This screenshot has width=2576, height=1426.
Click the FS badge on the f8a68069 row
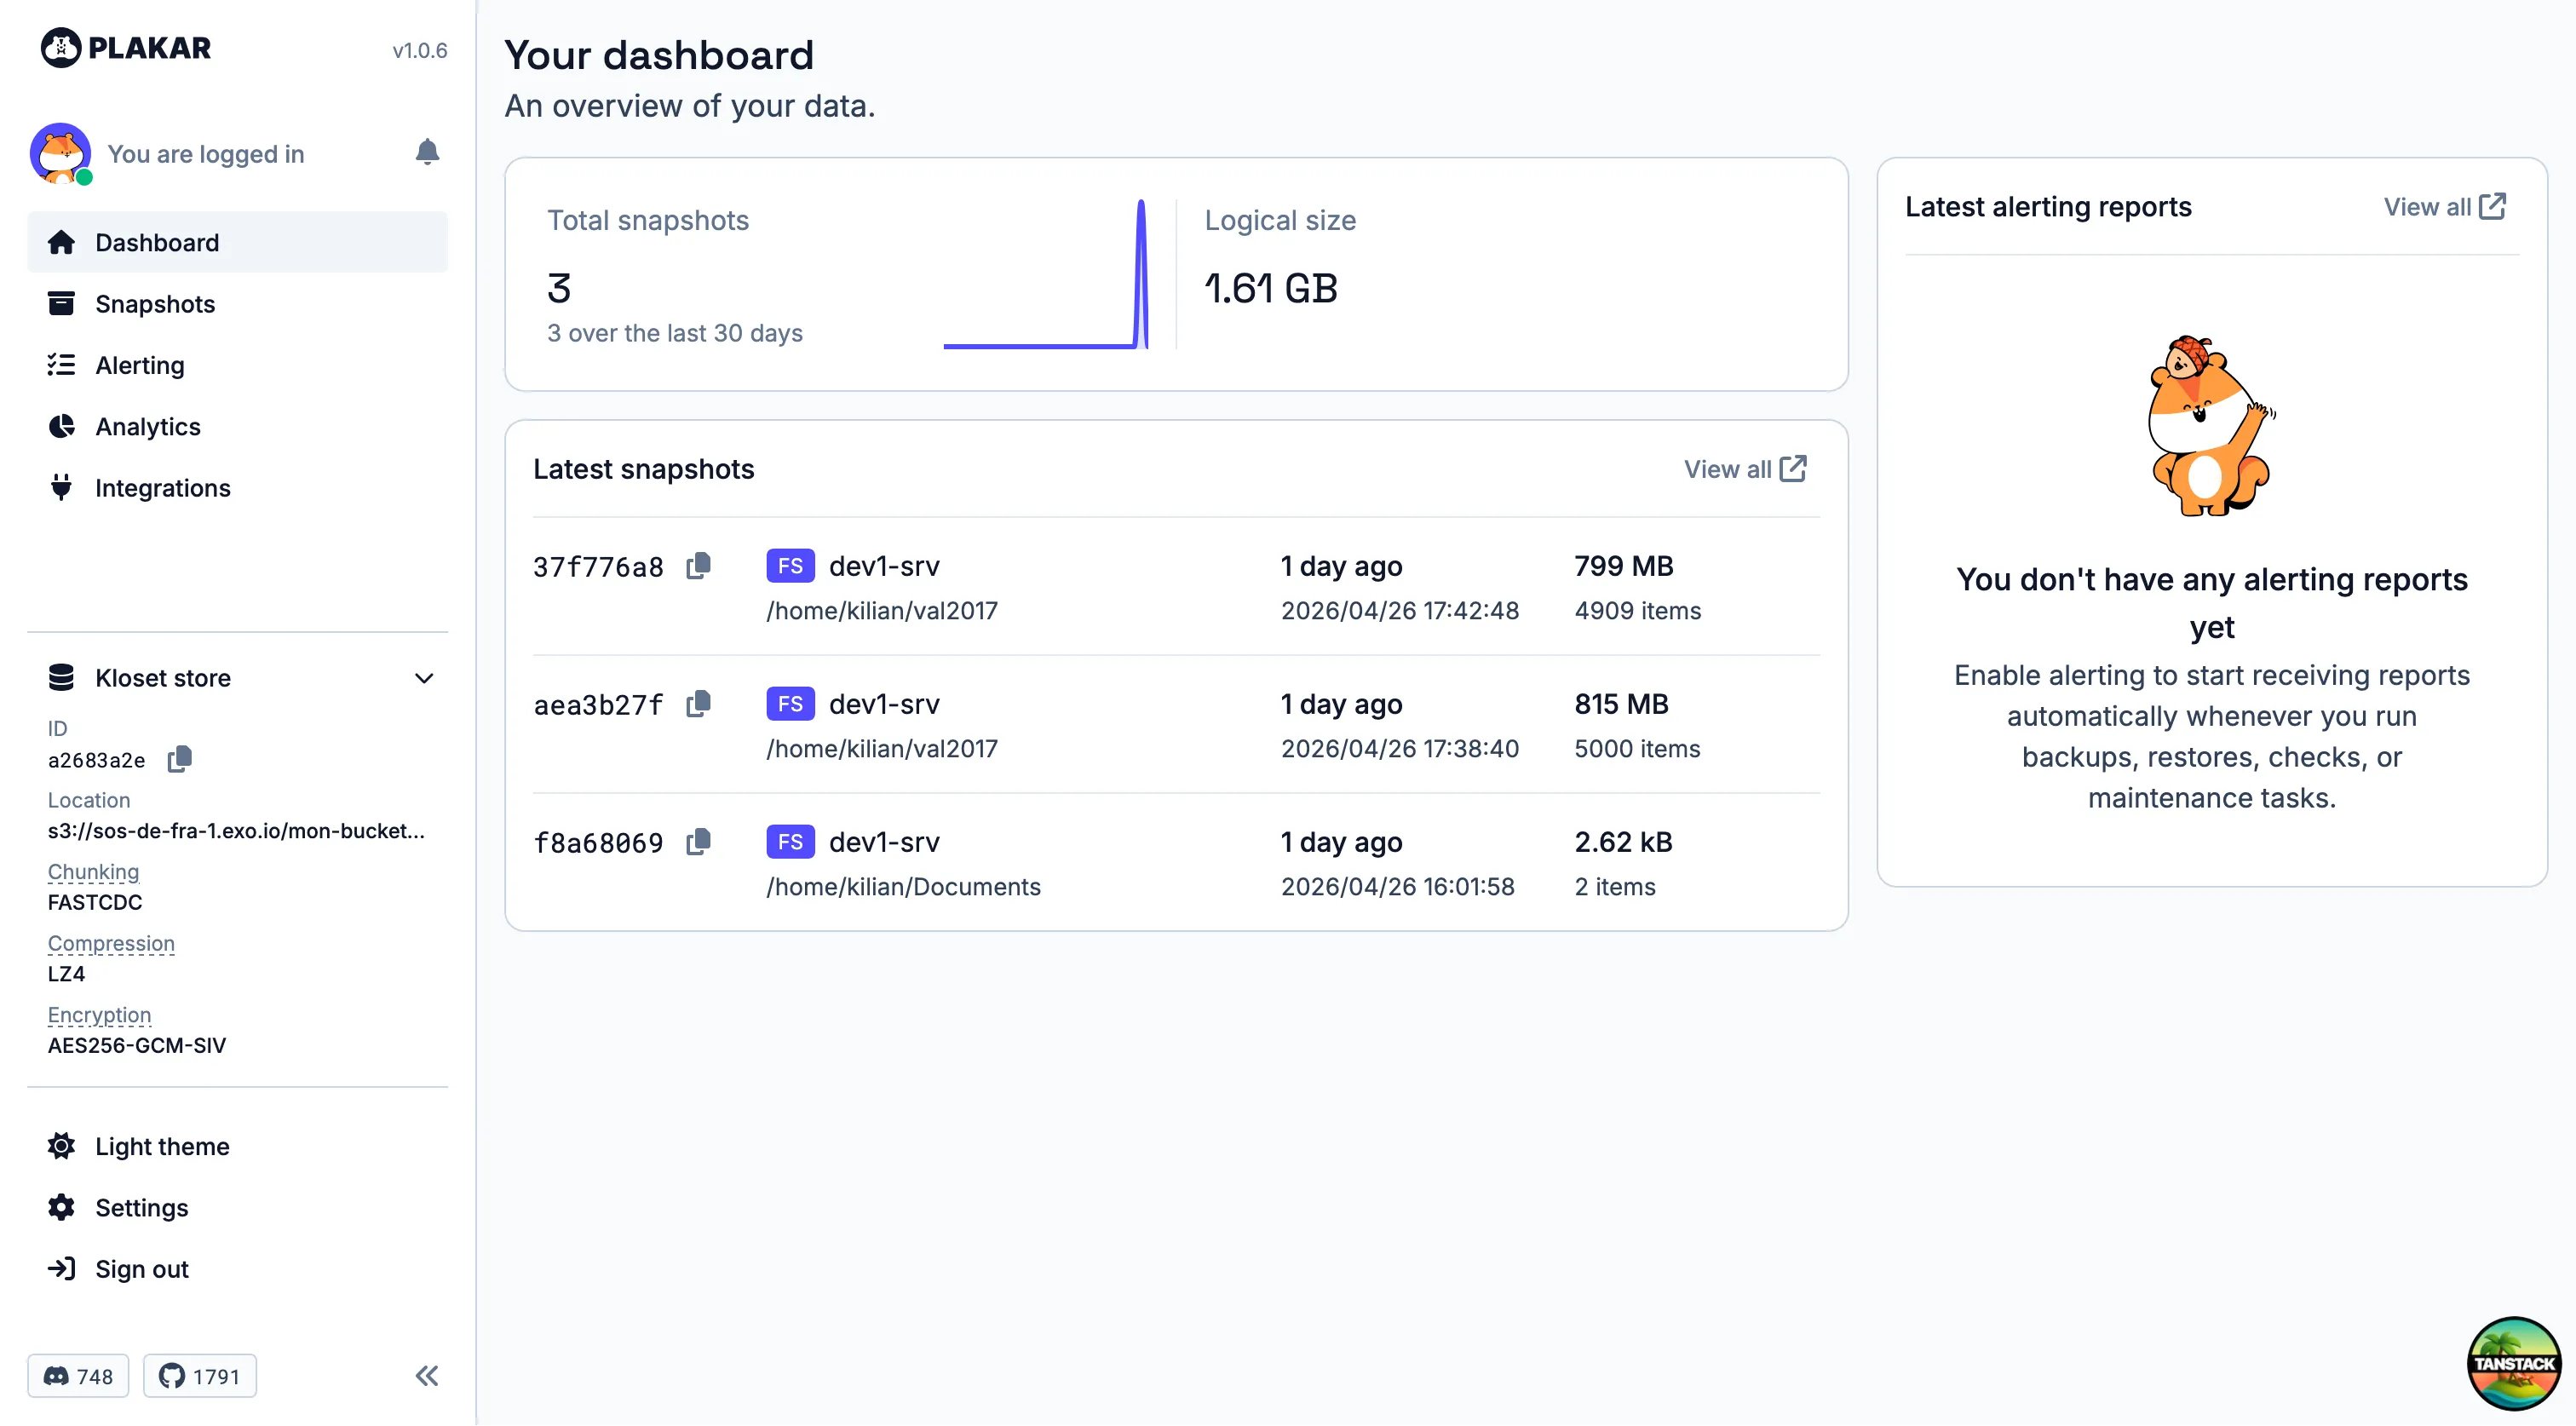[x=790, y=842]
